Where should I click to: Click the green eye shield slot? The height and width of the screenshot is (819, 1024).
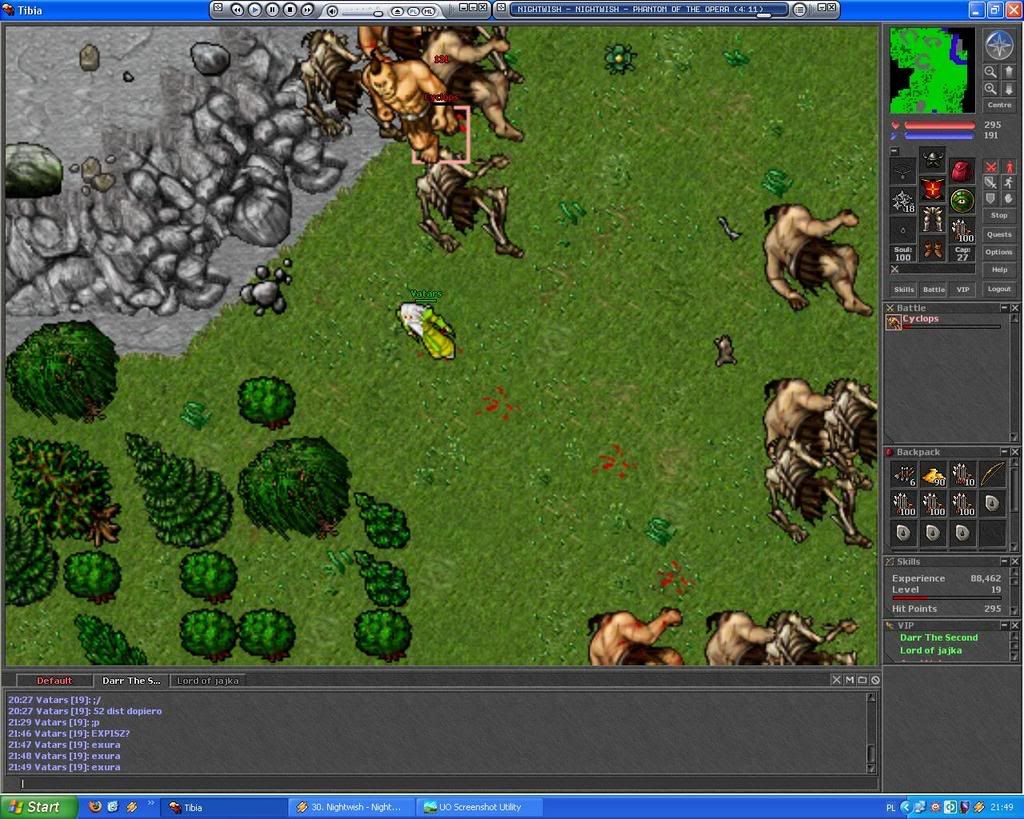coord(962,201)
